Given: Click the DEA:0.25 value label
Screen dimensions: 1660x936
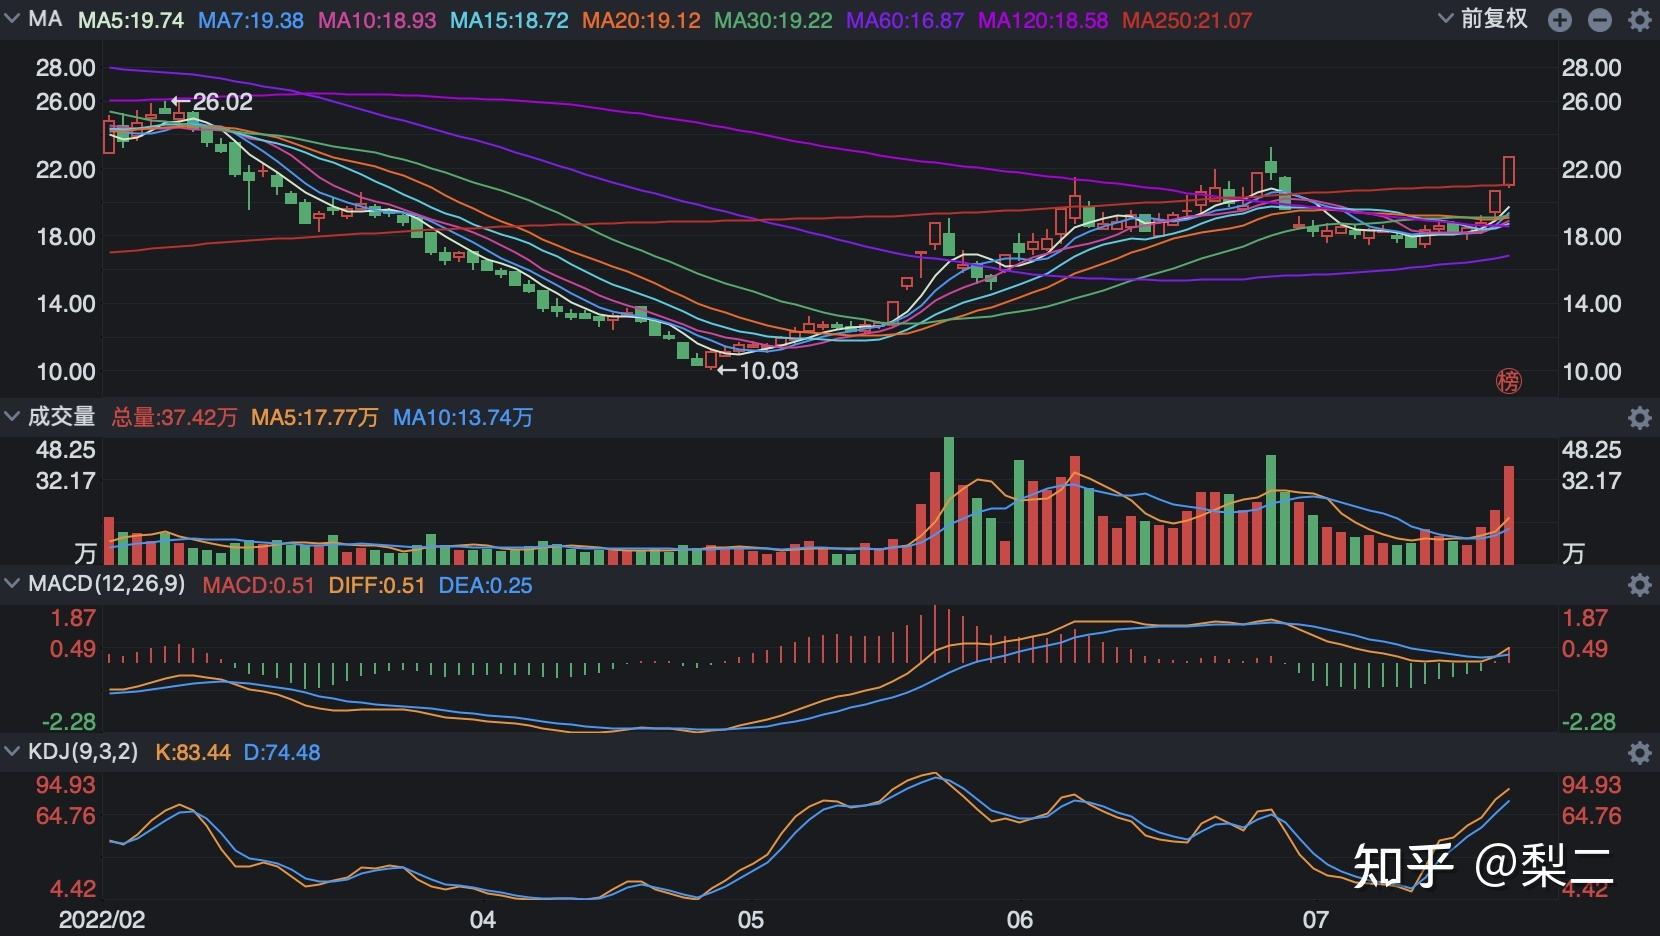Looking at the screenshot, I should pos(485,585).
